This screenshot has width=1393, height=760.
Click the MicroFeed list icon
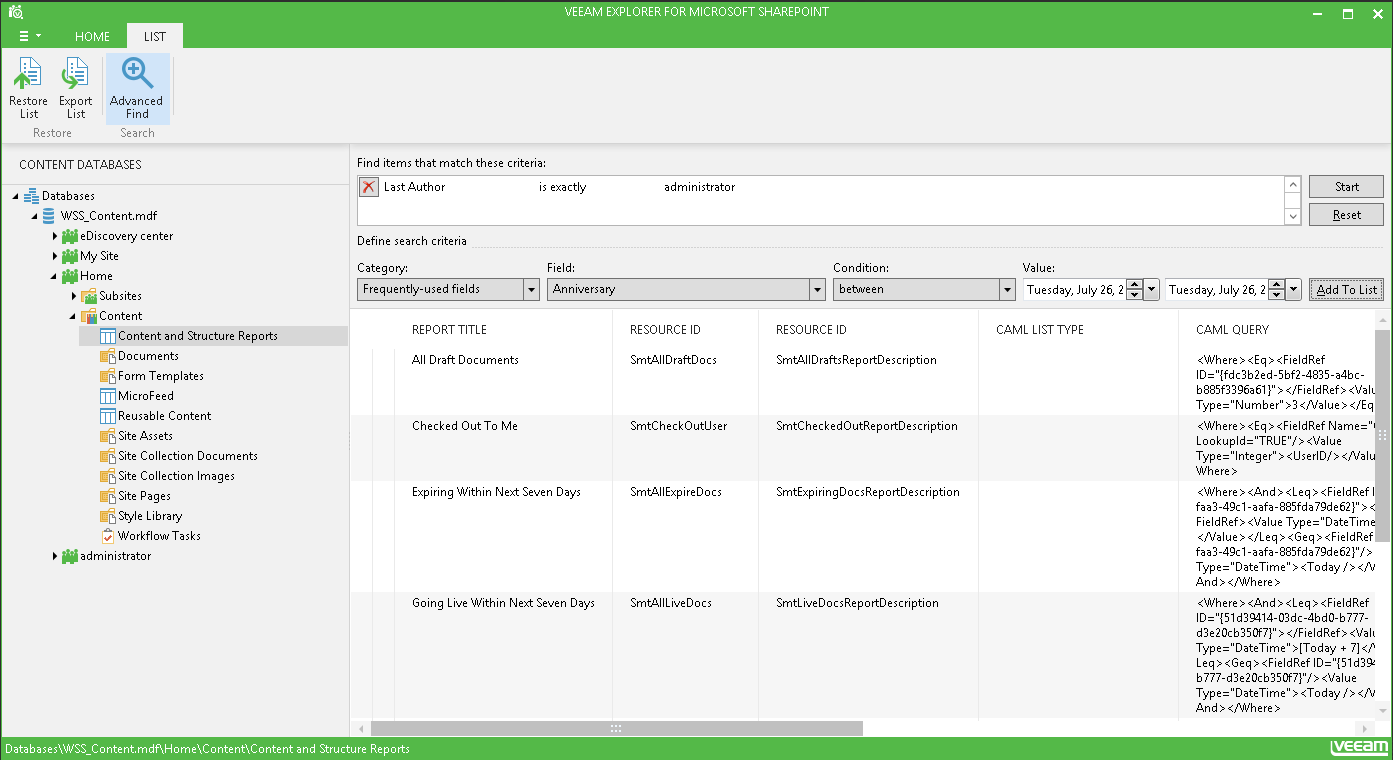click(x=108, y=396)
